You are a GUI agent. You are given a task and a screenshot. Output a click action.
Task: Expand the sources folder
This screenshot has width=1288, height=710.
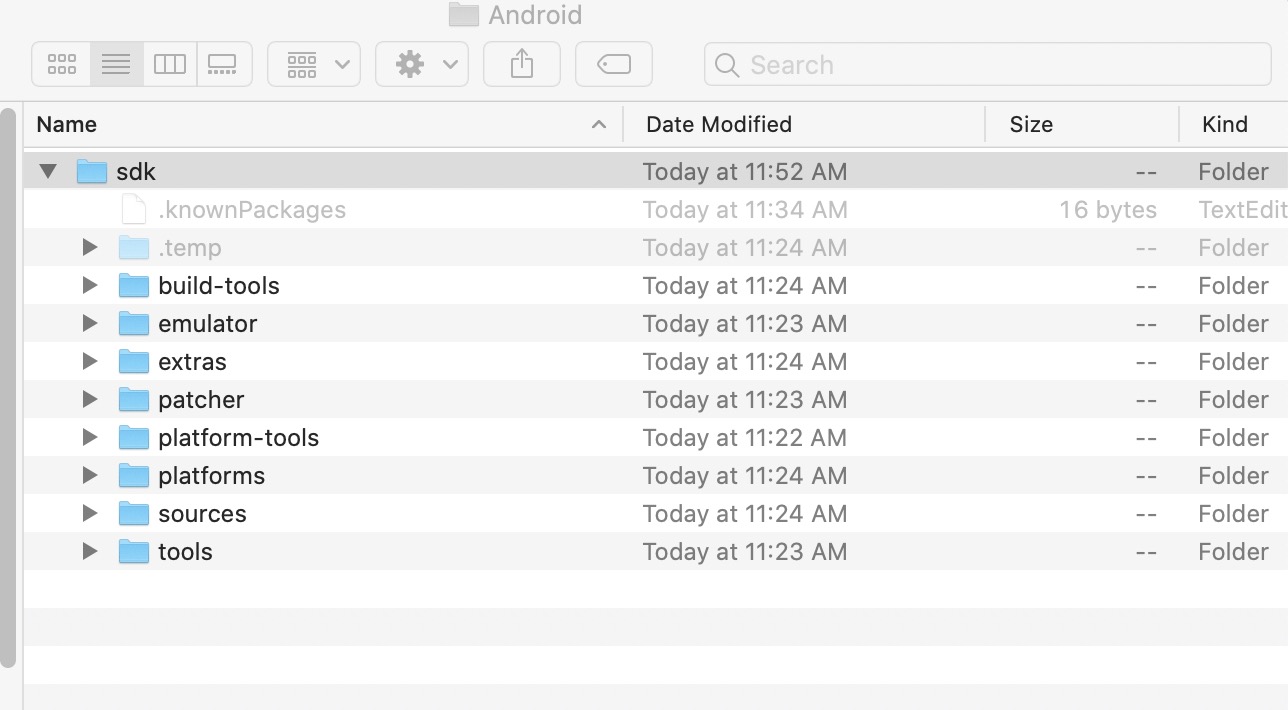tap(90, 513)
